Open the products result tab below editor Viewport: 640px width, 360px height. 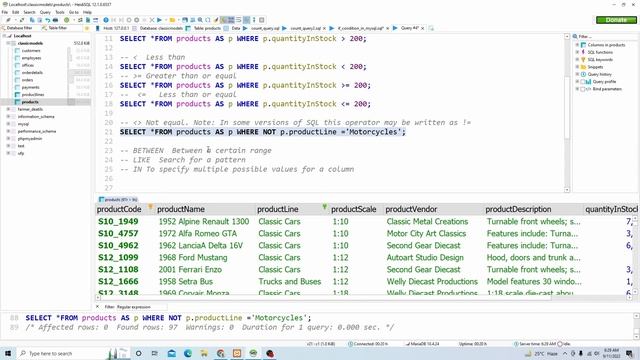118,200
